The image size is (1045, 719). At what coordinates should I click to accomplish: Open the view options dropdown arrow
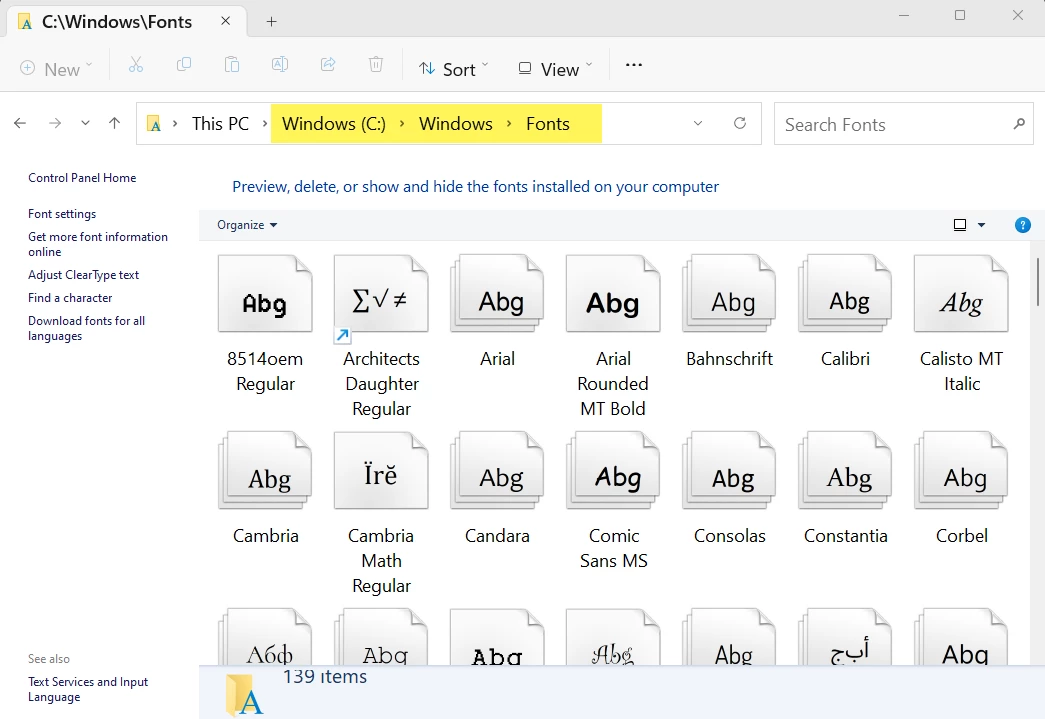pyautogui.click(x=981, y=225)
